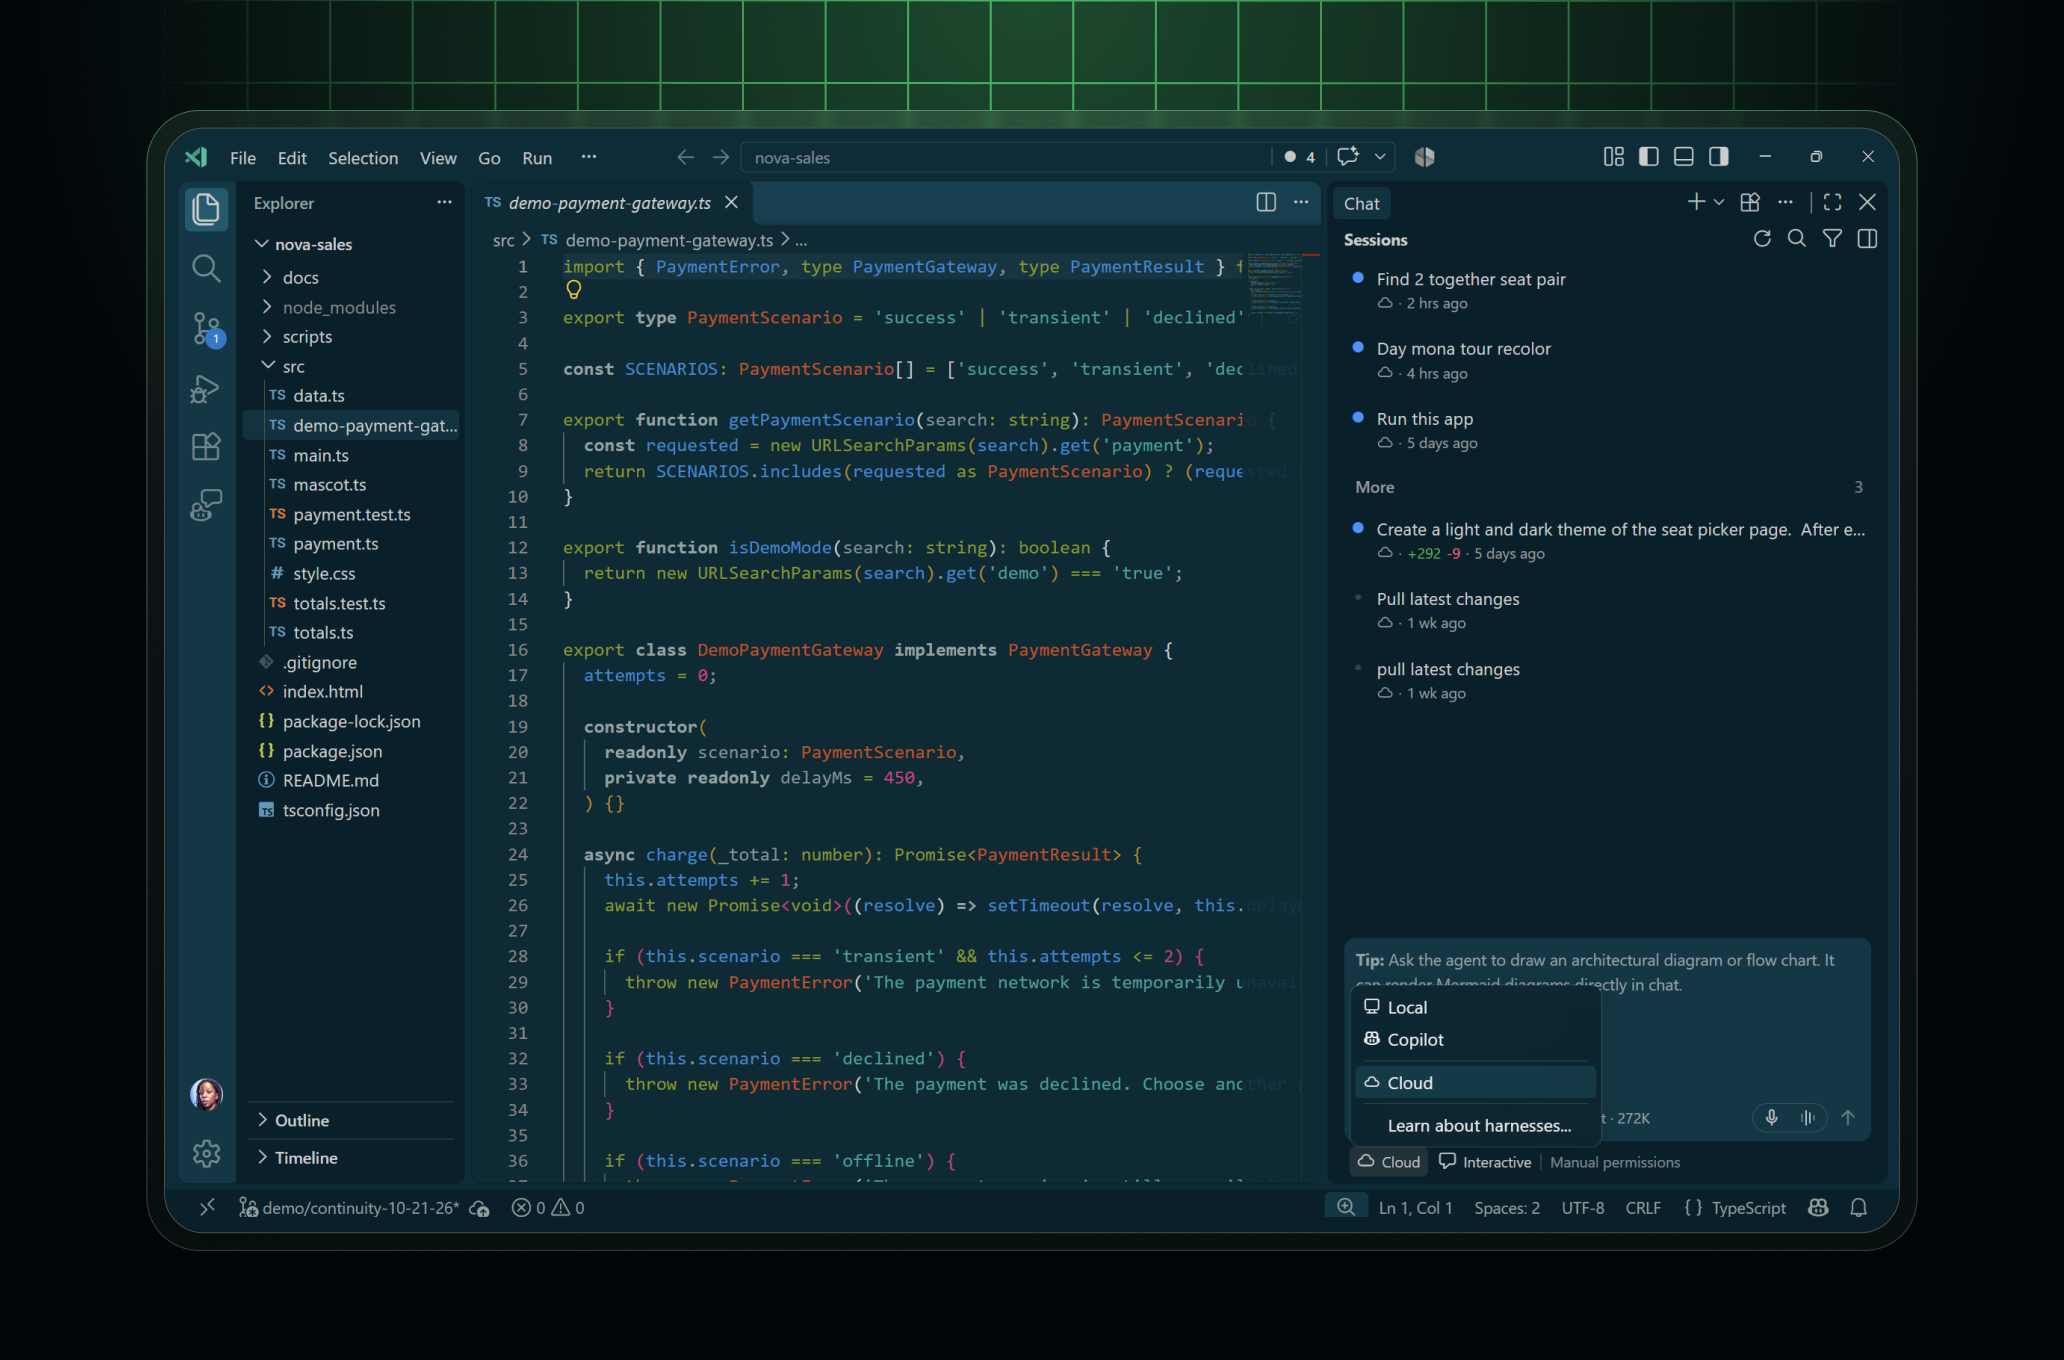The width and height of the screenshot is (2064, 1360).
Task: Choose Copilot in the harness menu
Action: tap(1475, 1039)
